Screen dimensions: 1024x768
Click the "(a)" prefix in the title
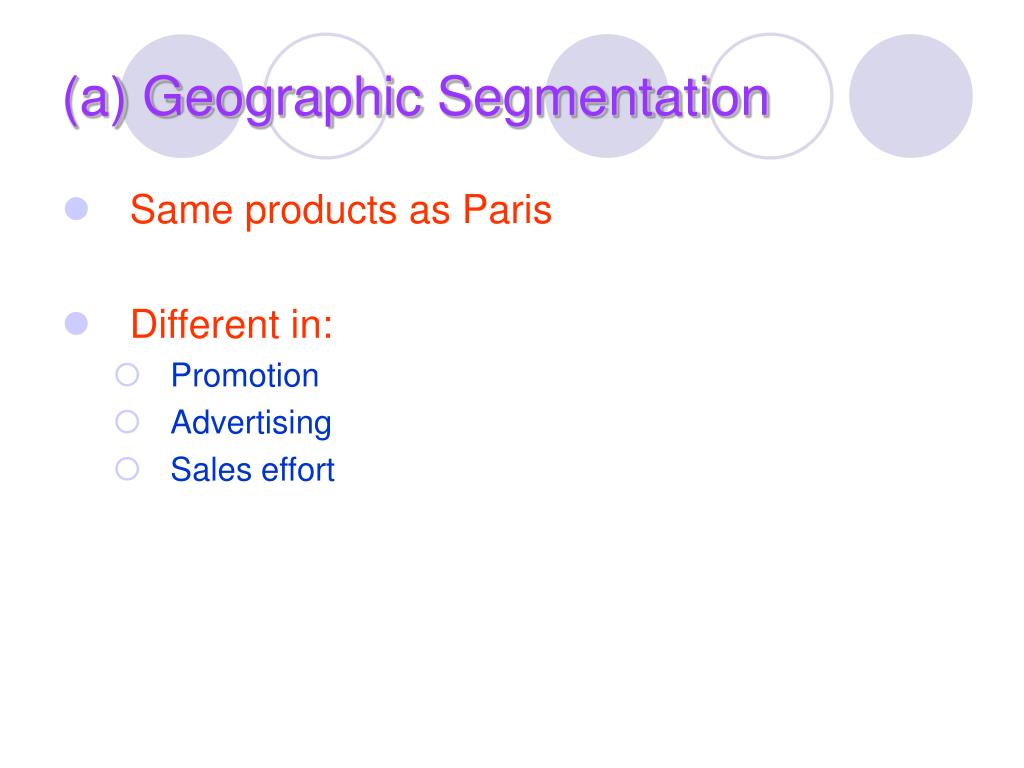point(97,98)
